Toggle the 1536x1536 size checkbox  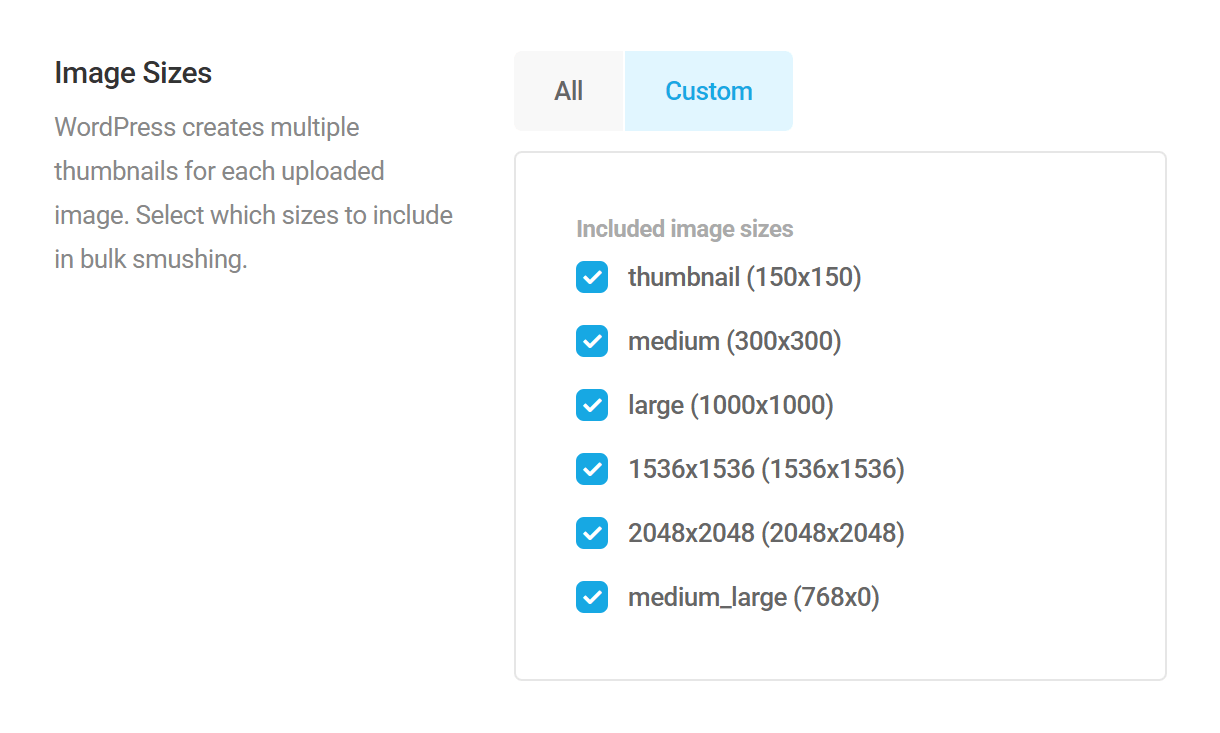click(x=592, y=469)
